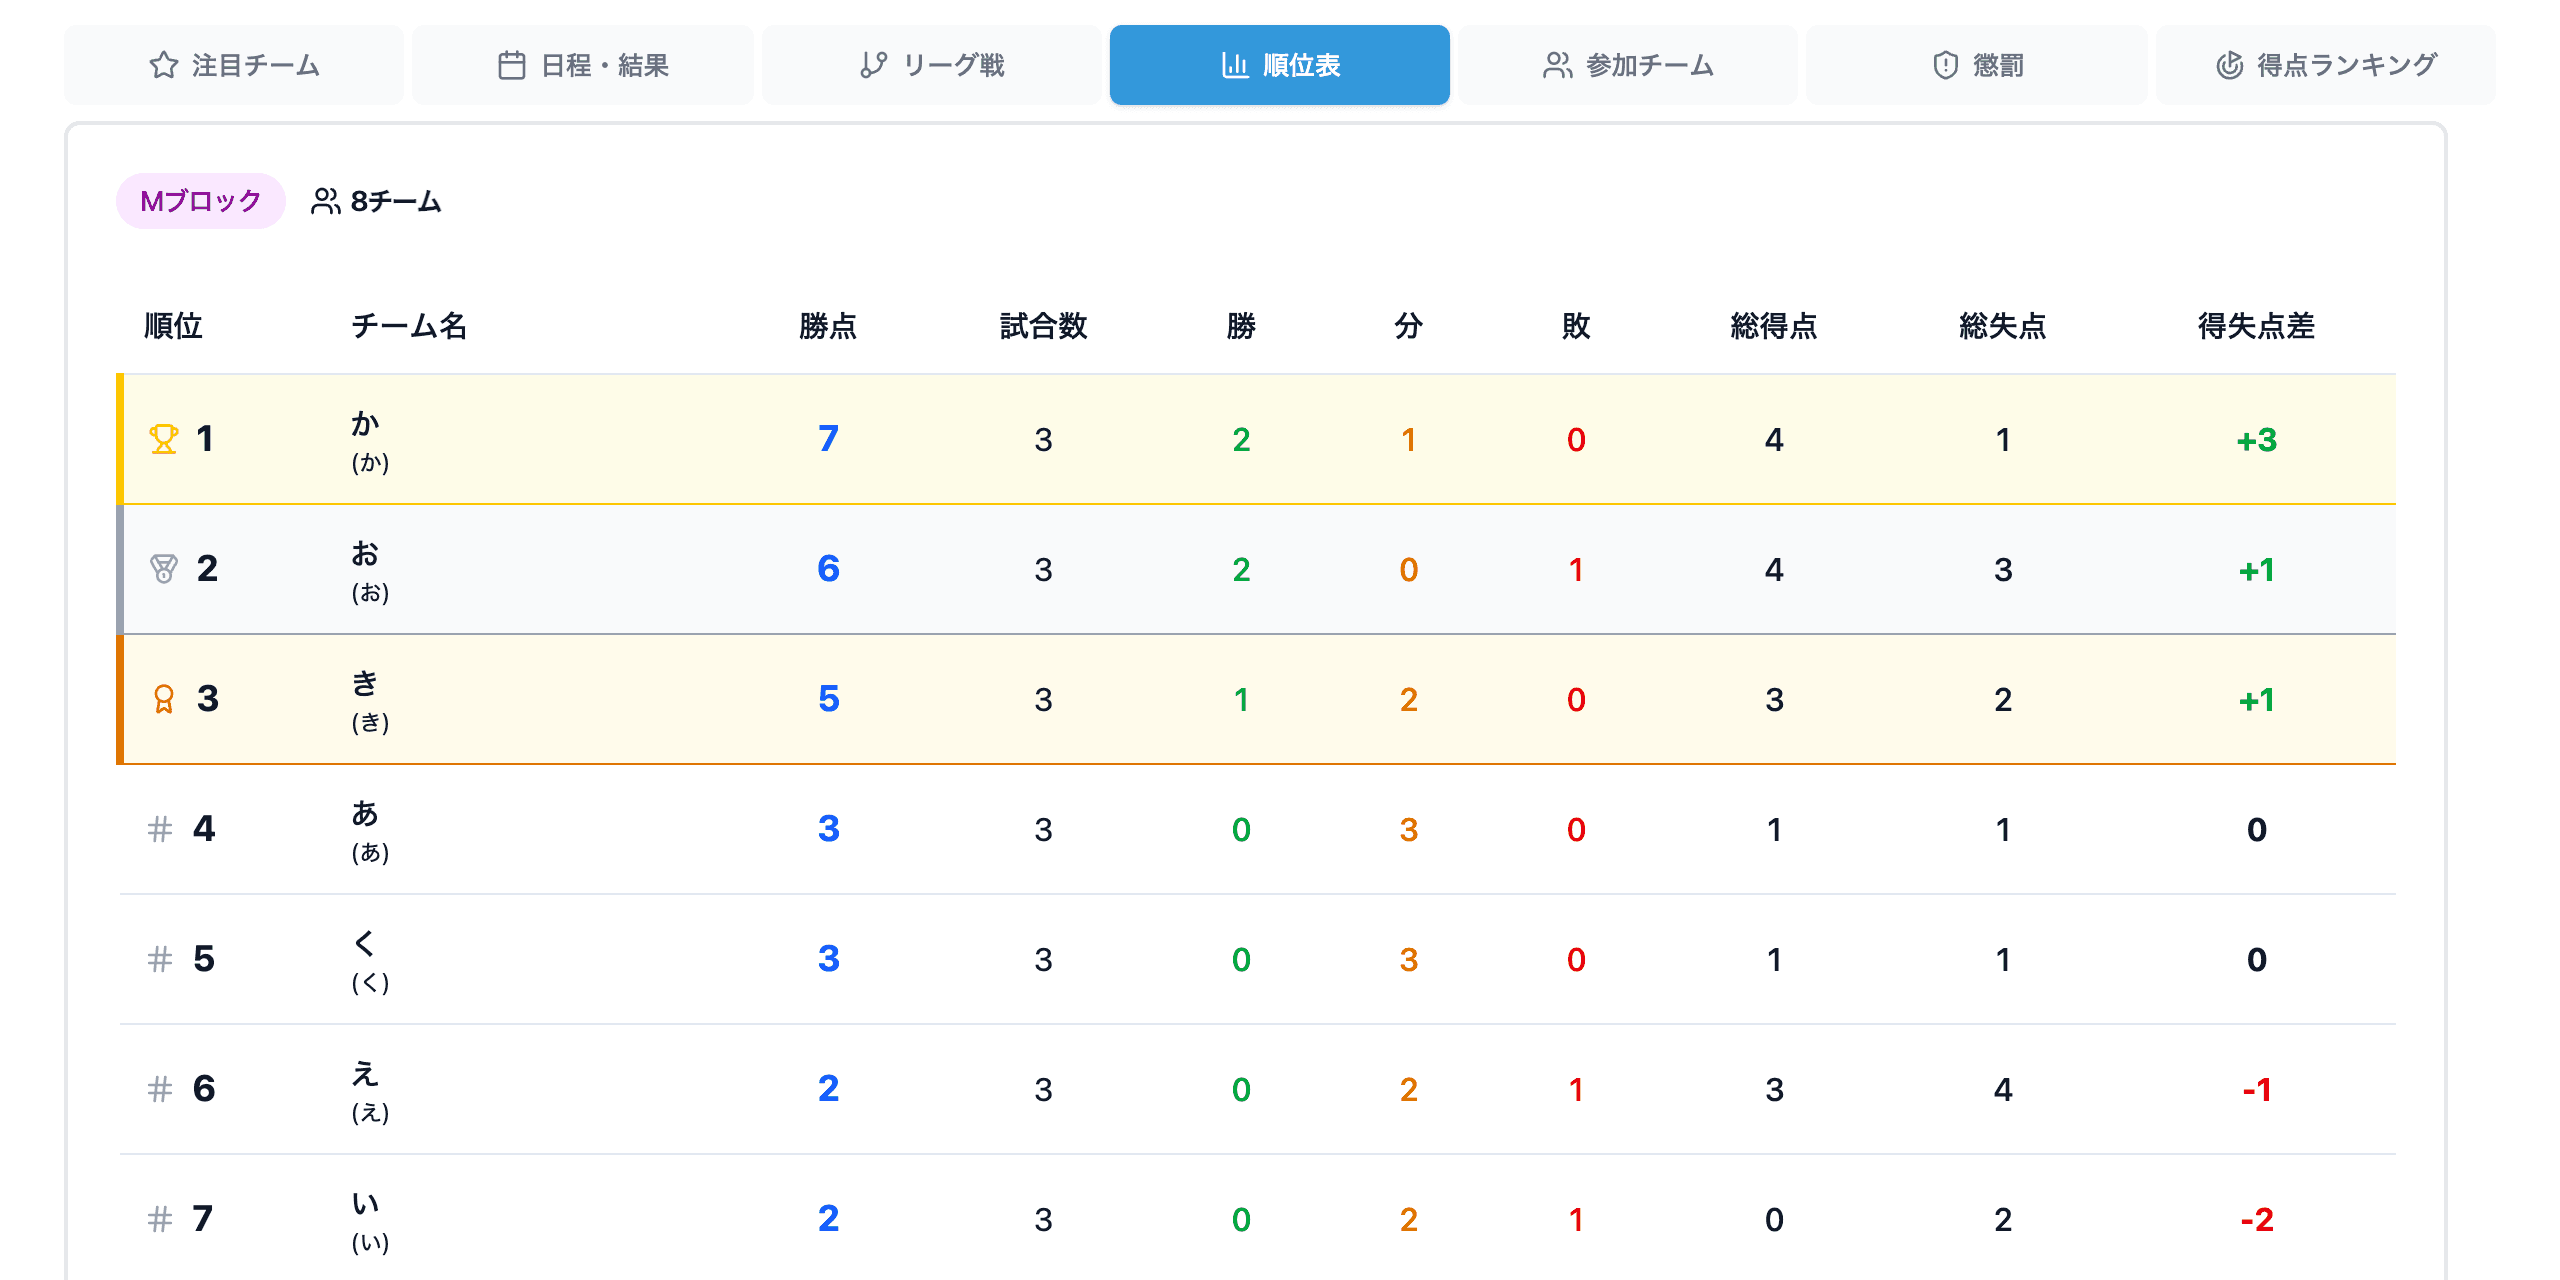Select team あ in fourth place
Viewport: 2560px width, 1280px height.
point(1257,829)
